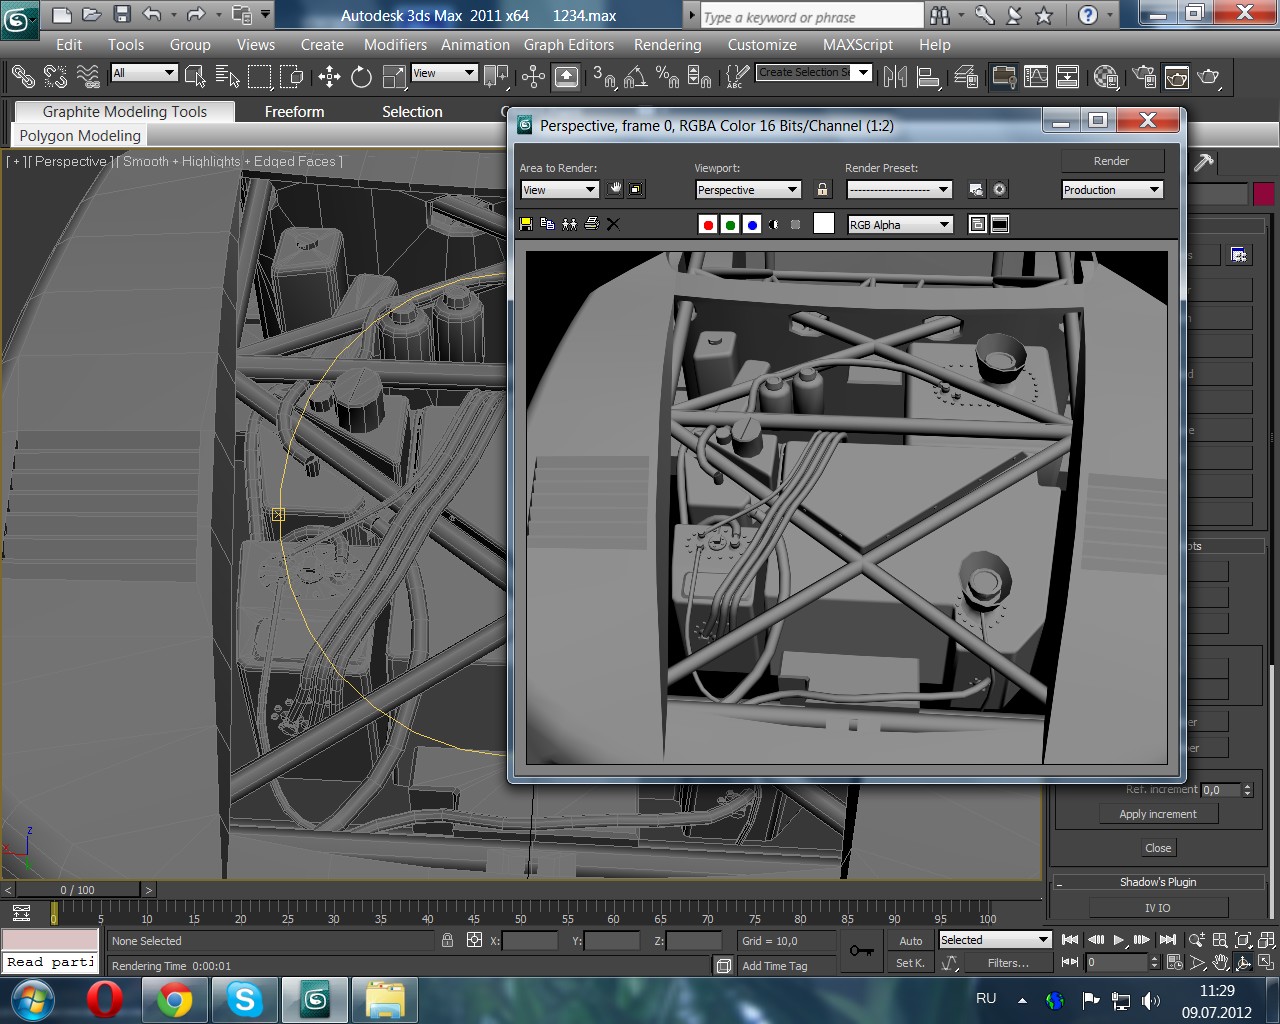Open the Production render mode dropdown

[1112, 189]
